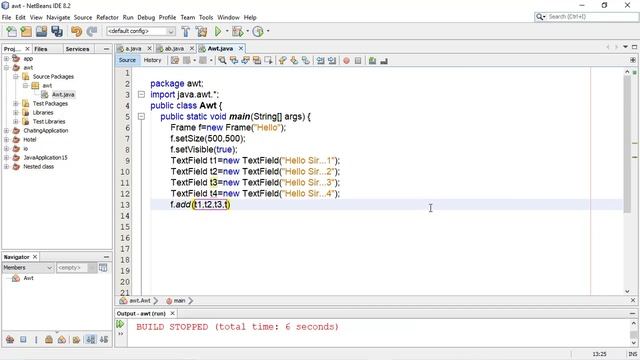Toggle Fully Qualified Names in Navigator
Screen dimensions: 640x360
(x=76, y=339)
